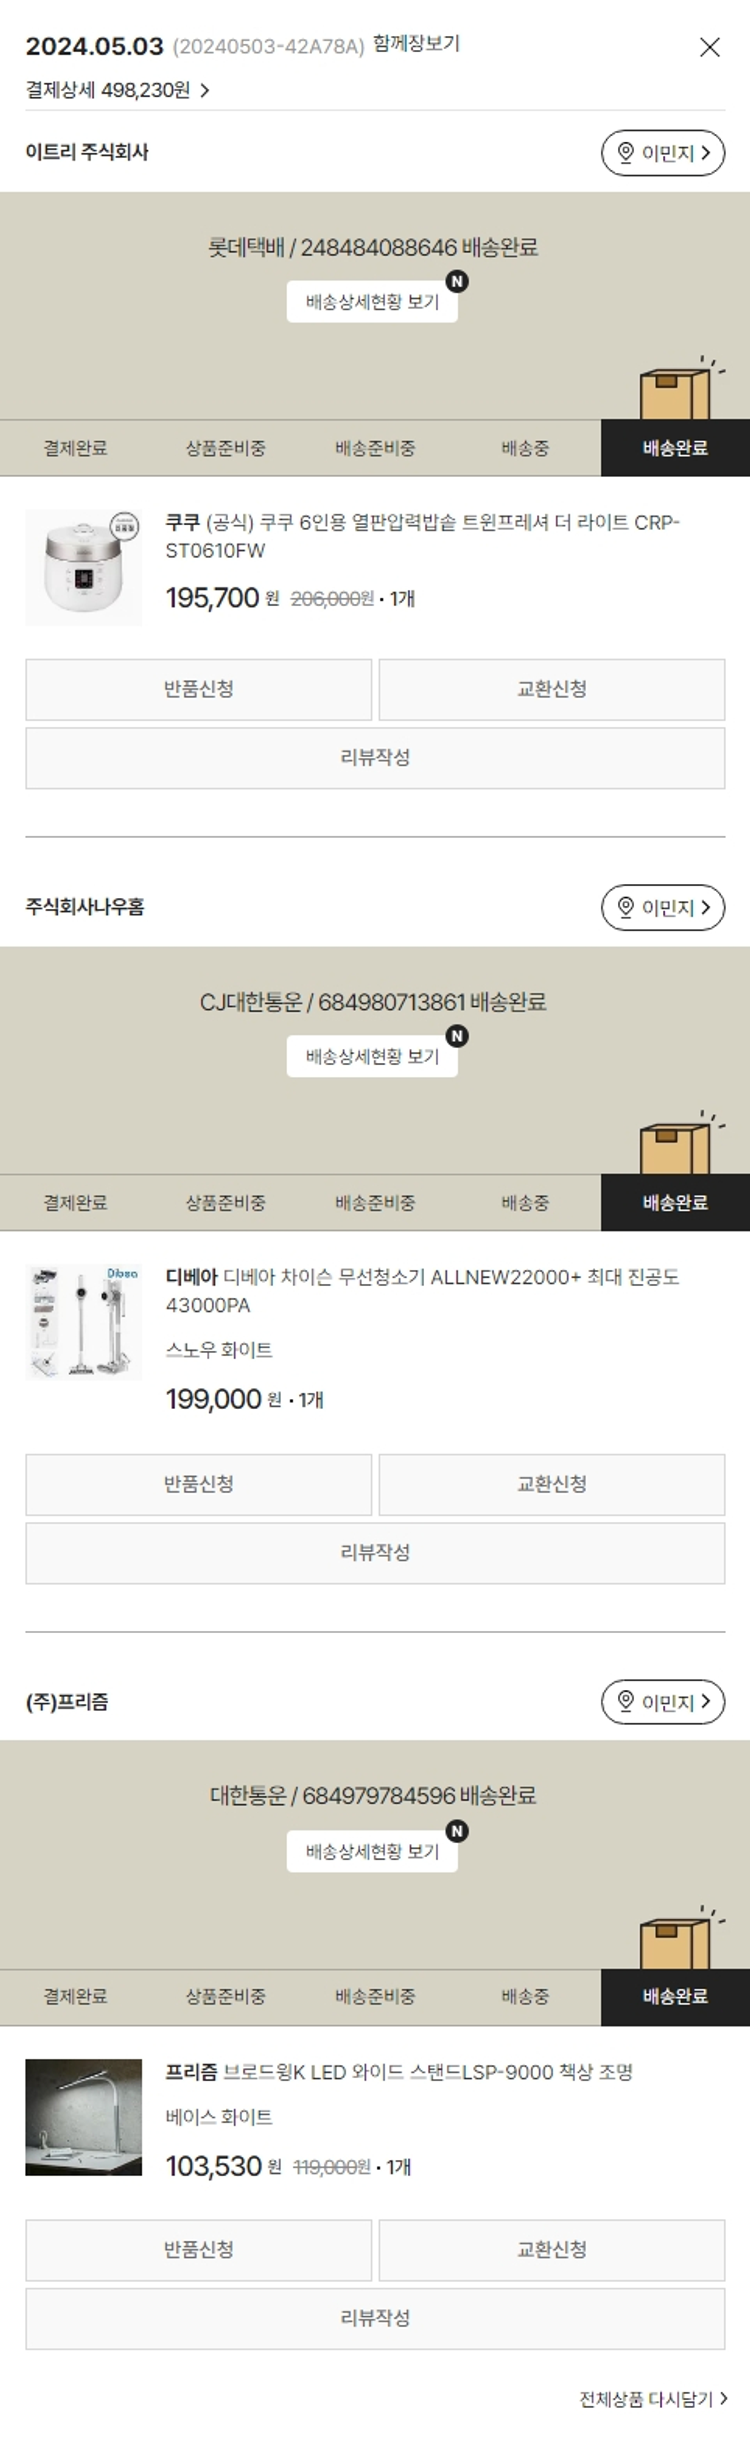Write review for 프리즘 desk lamp
The width and height of the screenshot is (750, 2440).
(375, 2318)
